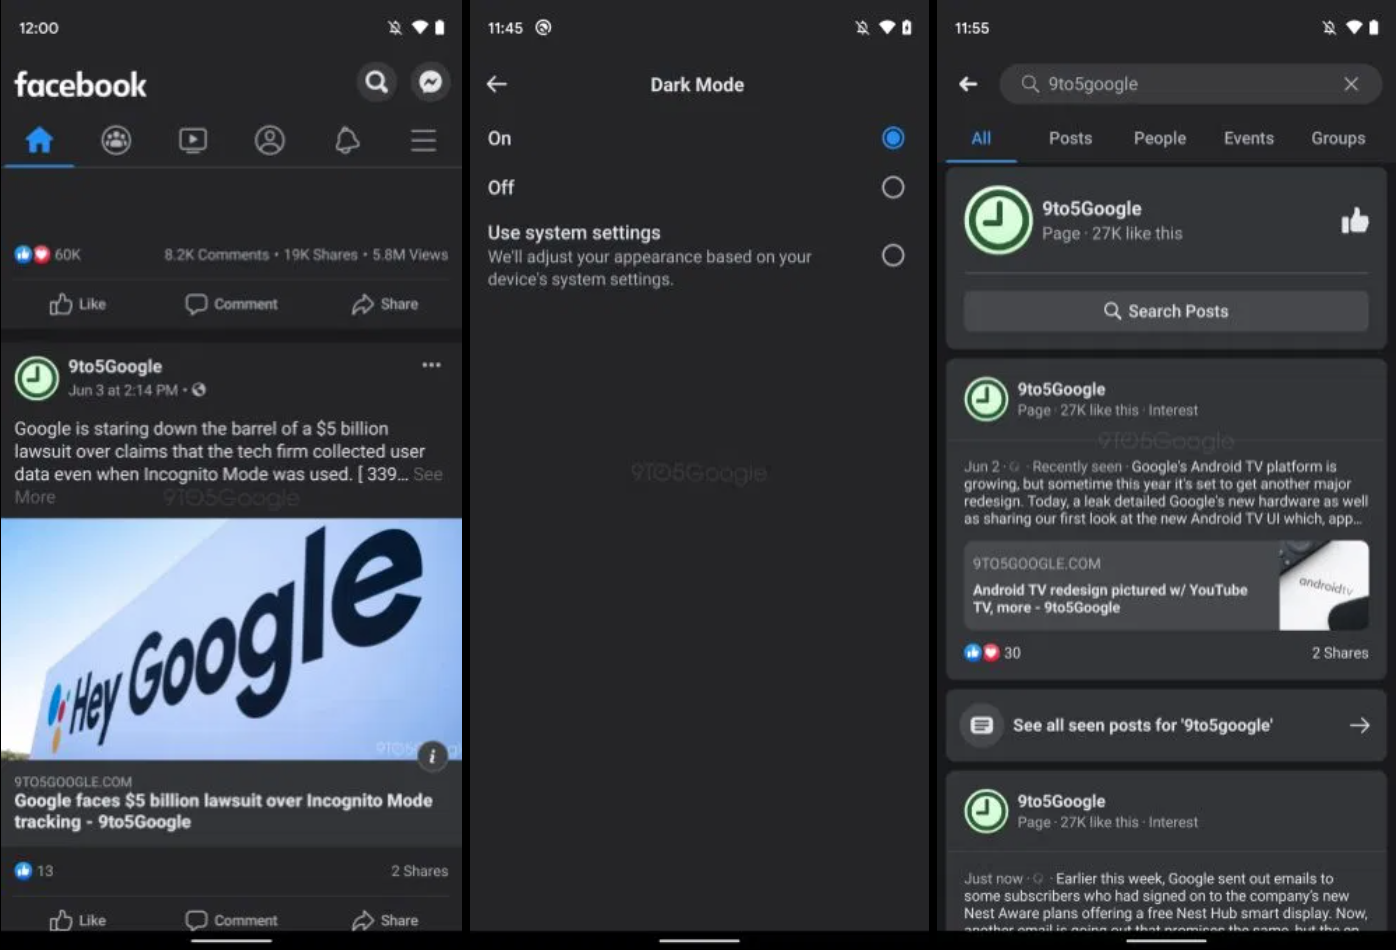1396x950 pixels.
Task: Open reactions count 60K on top post
Action: tap(48, 254)
